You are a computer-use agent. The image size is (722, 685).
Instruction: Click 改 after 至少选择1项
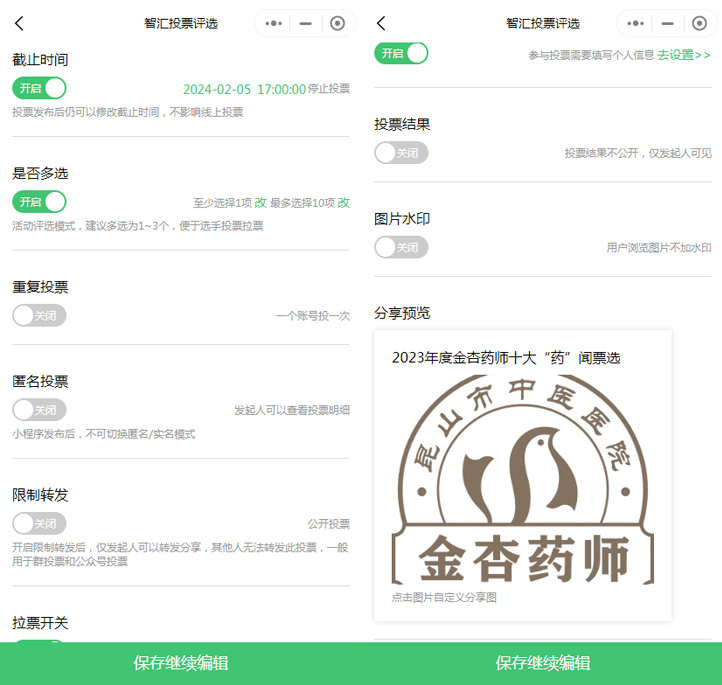(261, 203)
